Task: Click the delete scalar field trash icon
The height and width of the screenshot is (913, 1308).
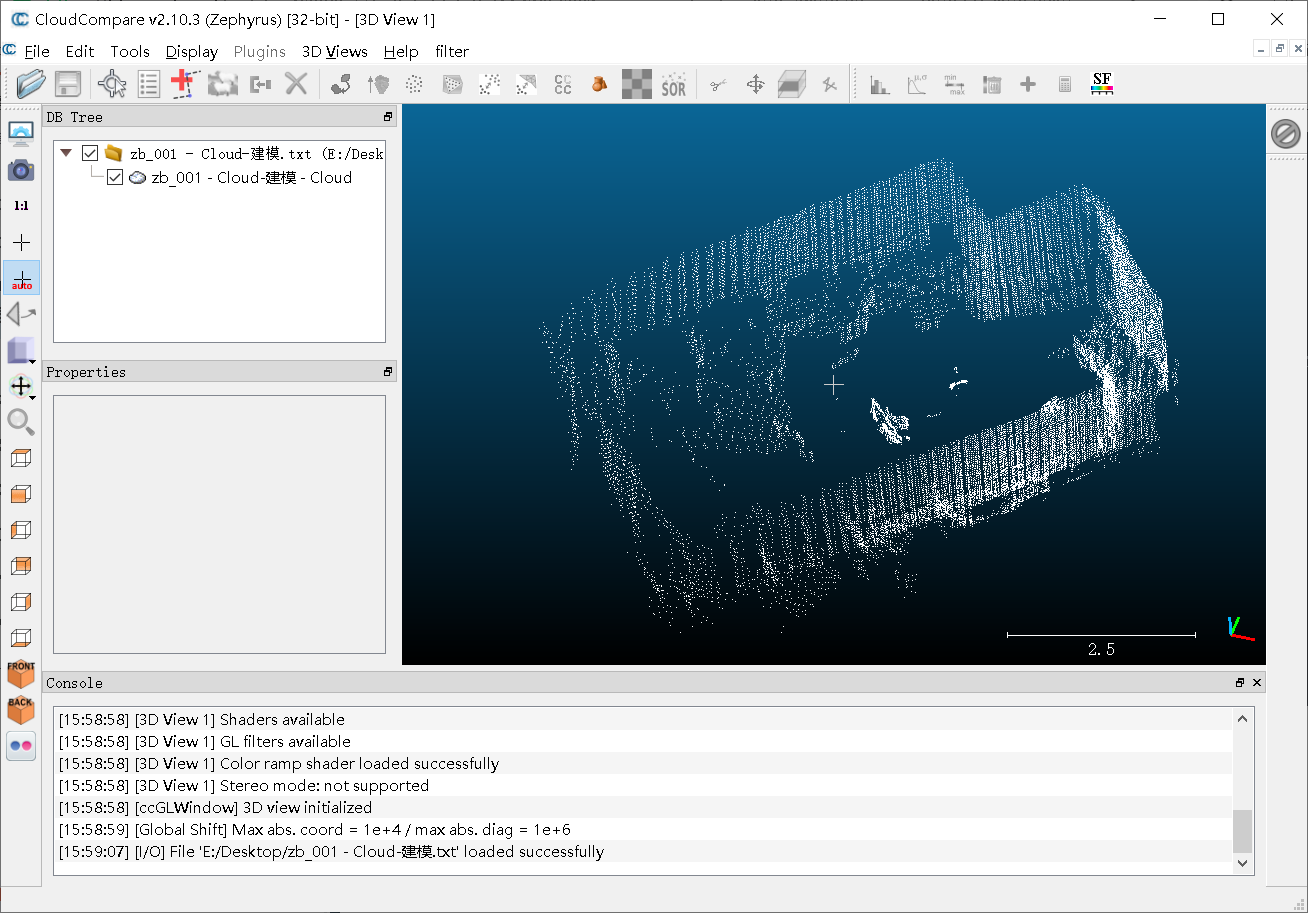Action: tap(992, 85)
